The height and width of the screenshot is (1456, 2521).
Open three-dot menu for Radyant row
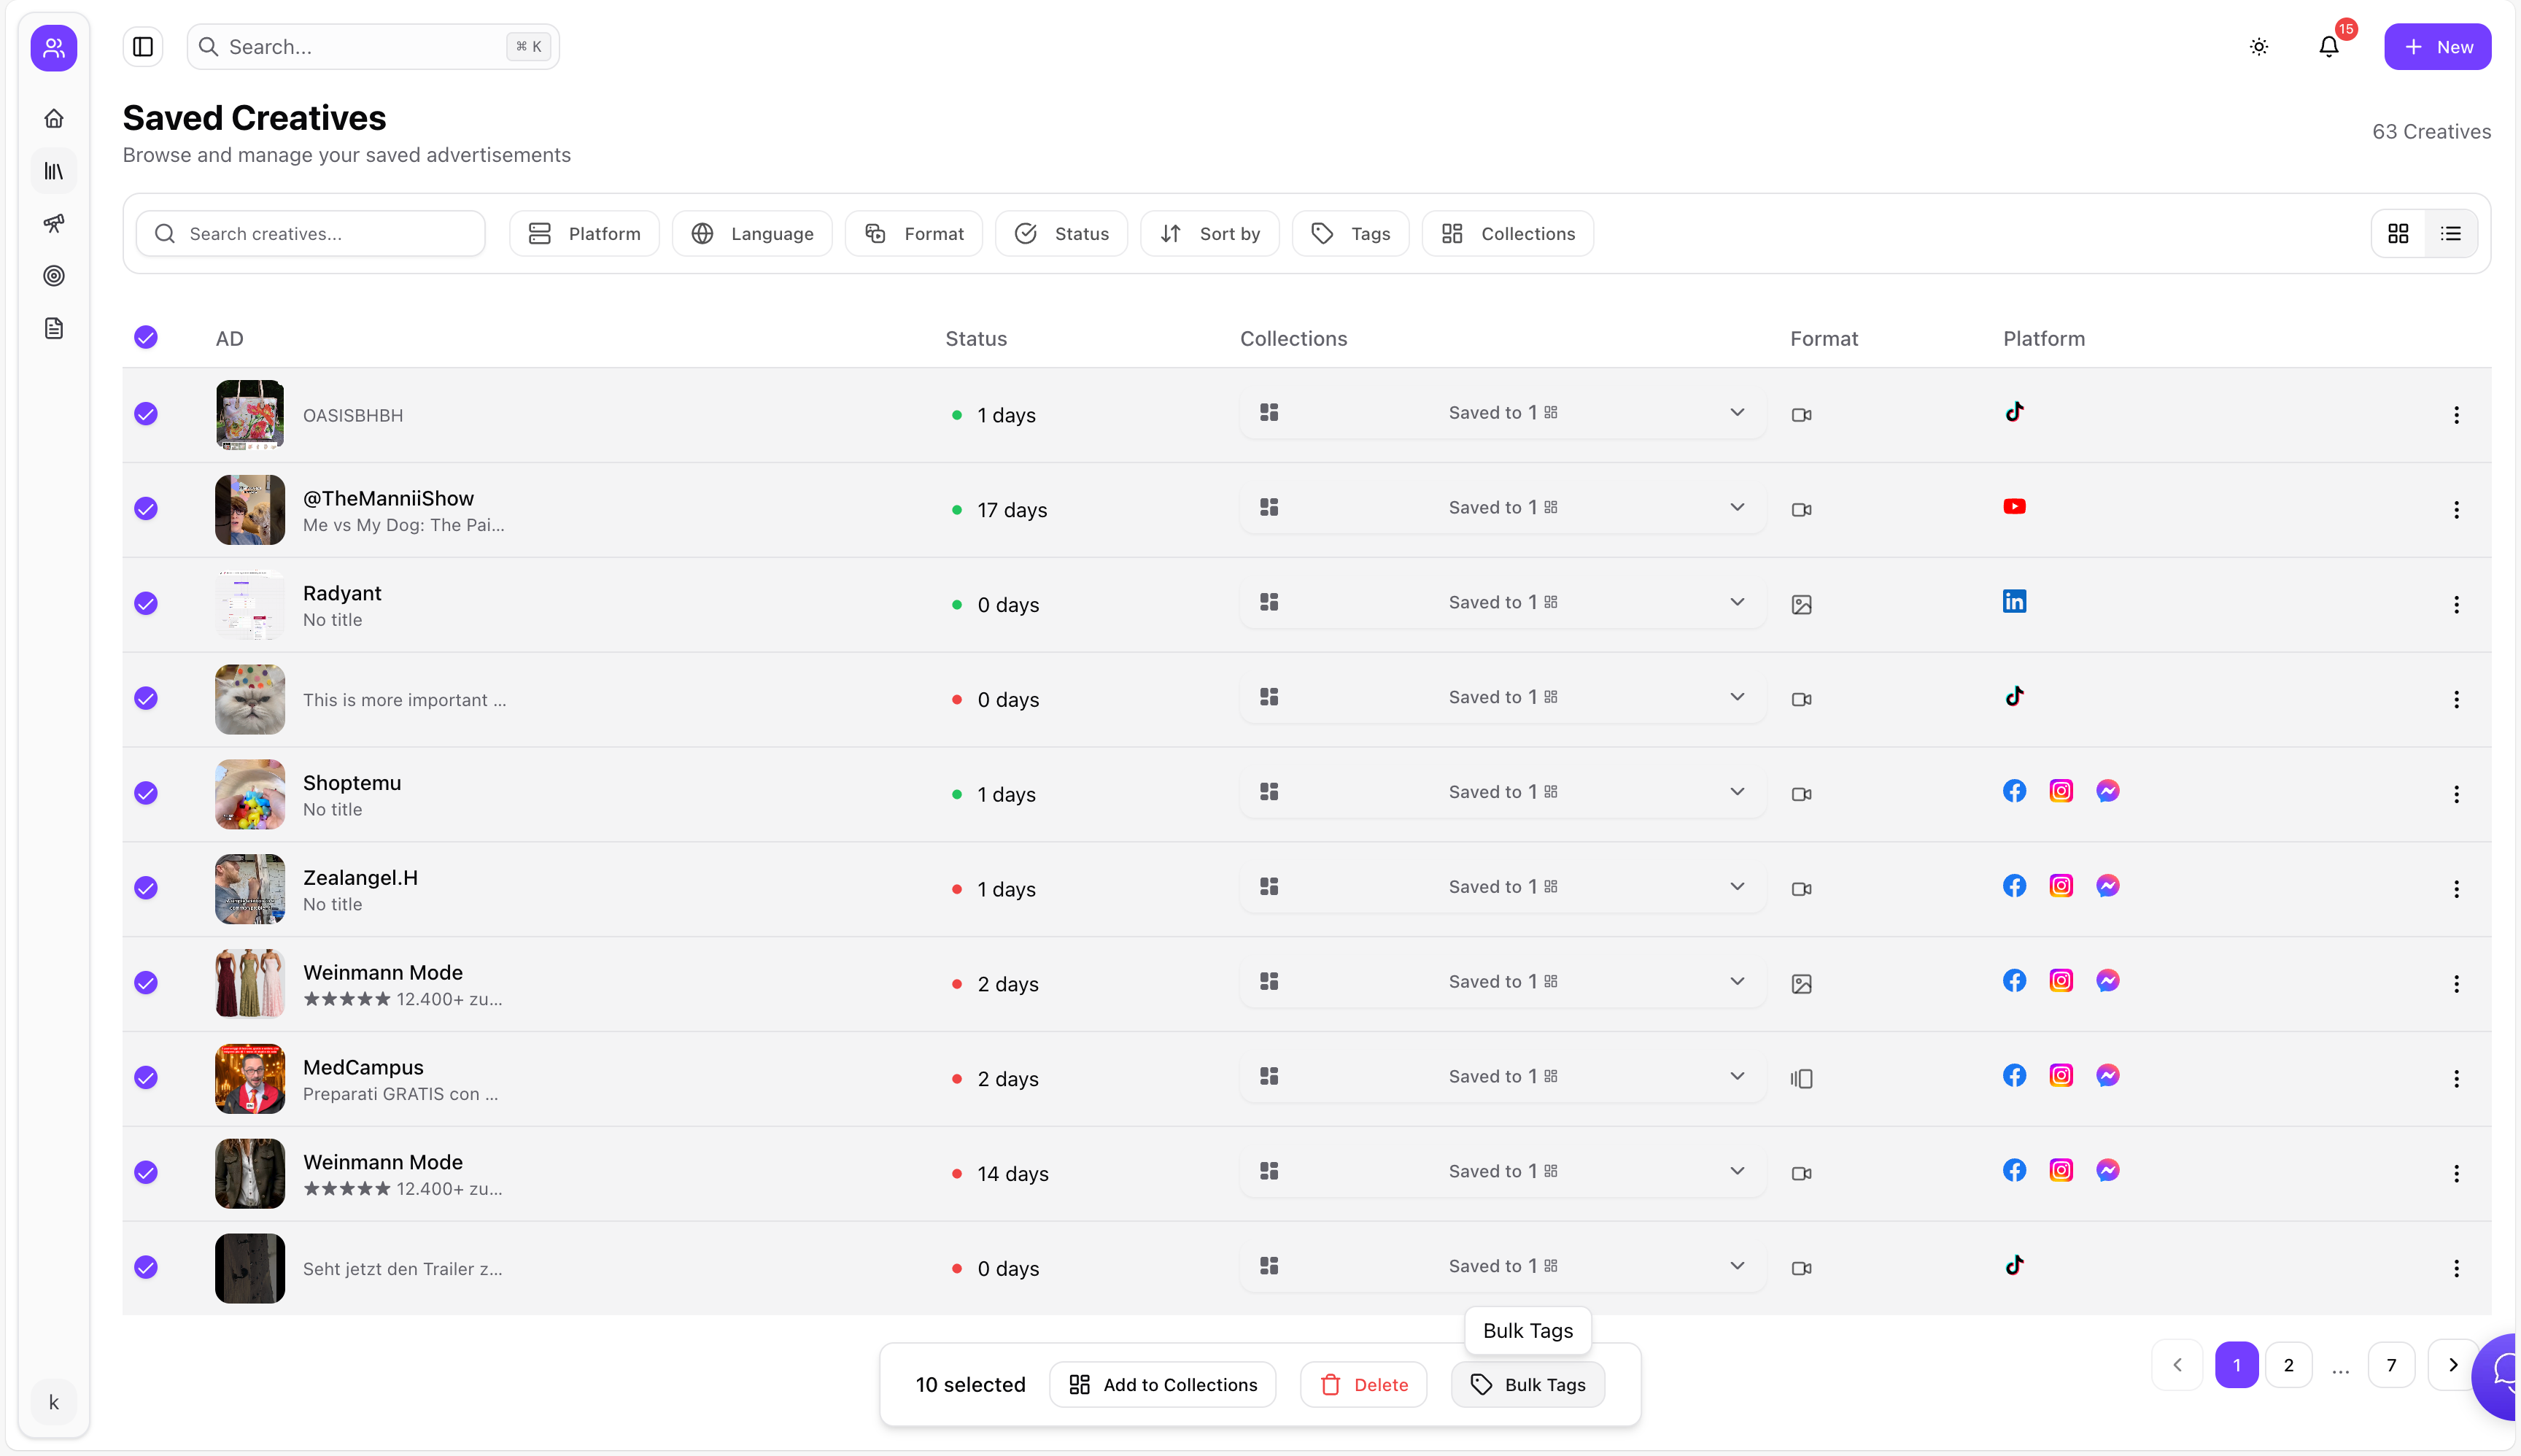[x=2456, y=605]
